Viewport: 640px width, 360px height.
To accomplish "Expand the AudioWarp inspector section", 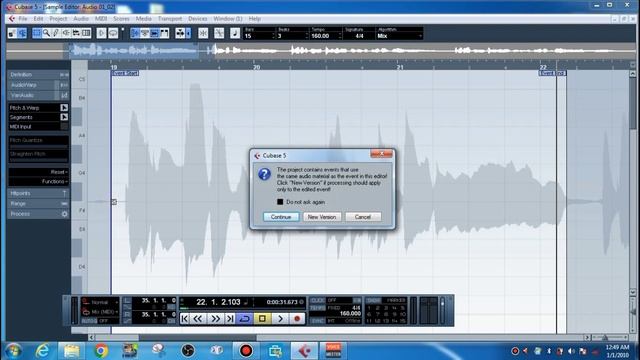I will pyautogui.click(x=38, y=85).
